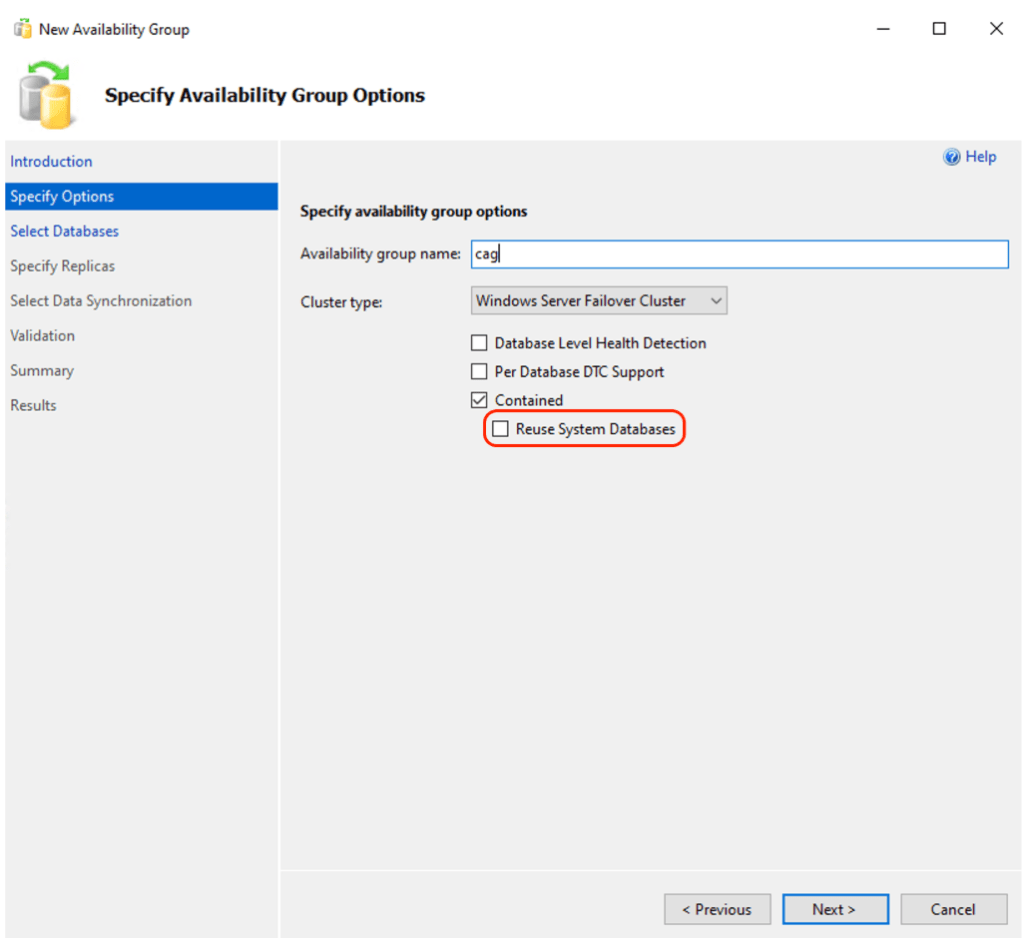Check Per Database DTC Support option
This screenshot has width=1024, height=938.
tap(479, 372)
